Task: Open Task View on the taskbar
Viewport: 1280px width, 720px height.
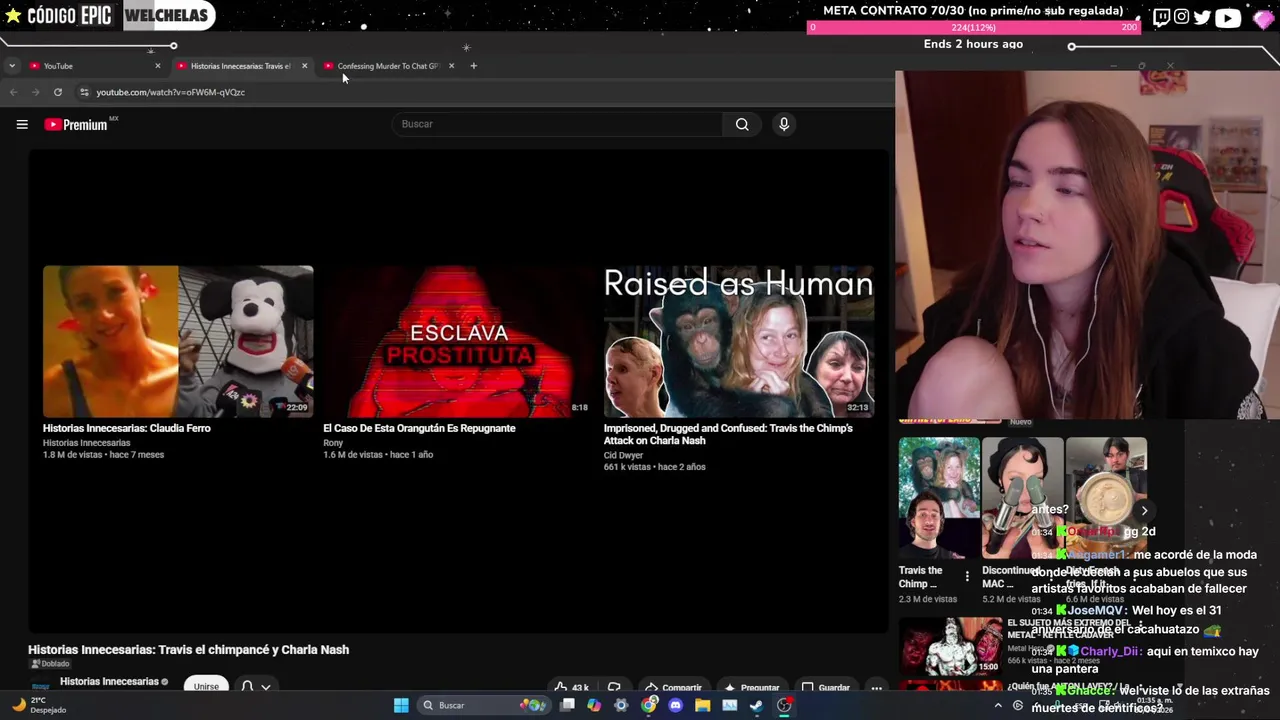Action: click(x=567, y=705)
